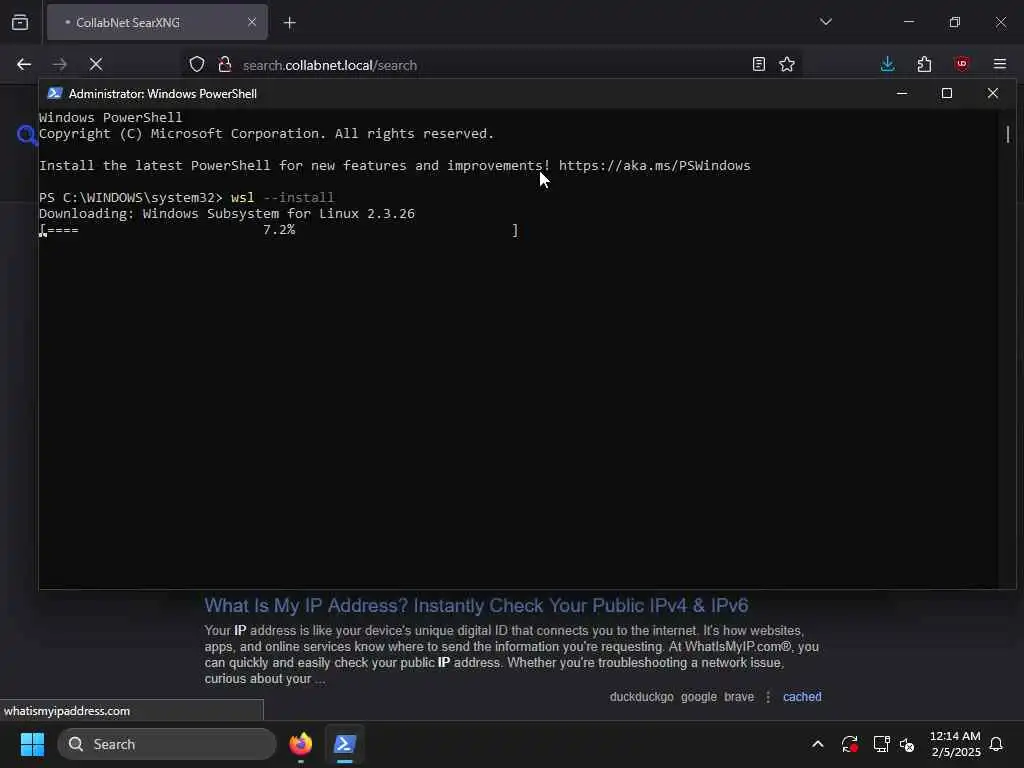Open 'What Is My IP Address?' result link
Image resolution: width=1024 pixels, height=768 pixels.
click(x=476, y=605)
